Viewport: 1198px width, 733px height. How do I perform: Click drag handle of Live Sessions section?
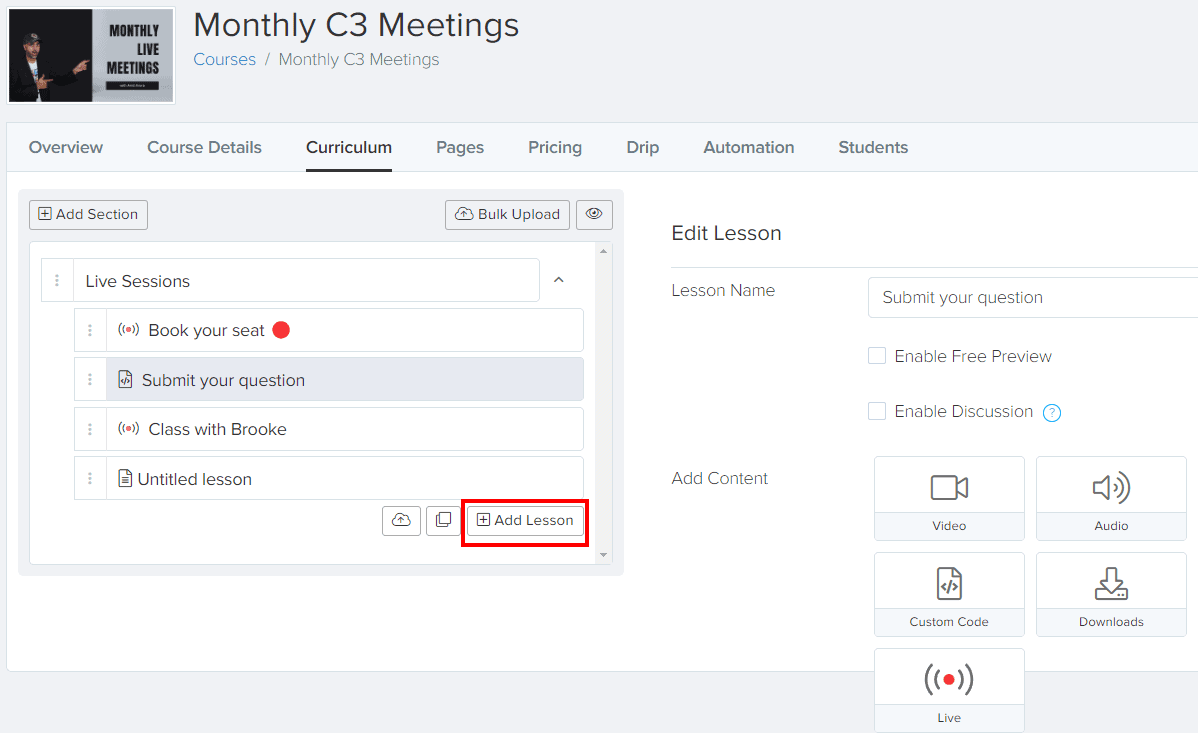[x=57, y=281]
